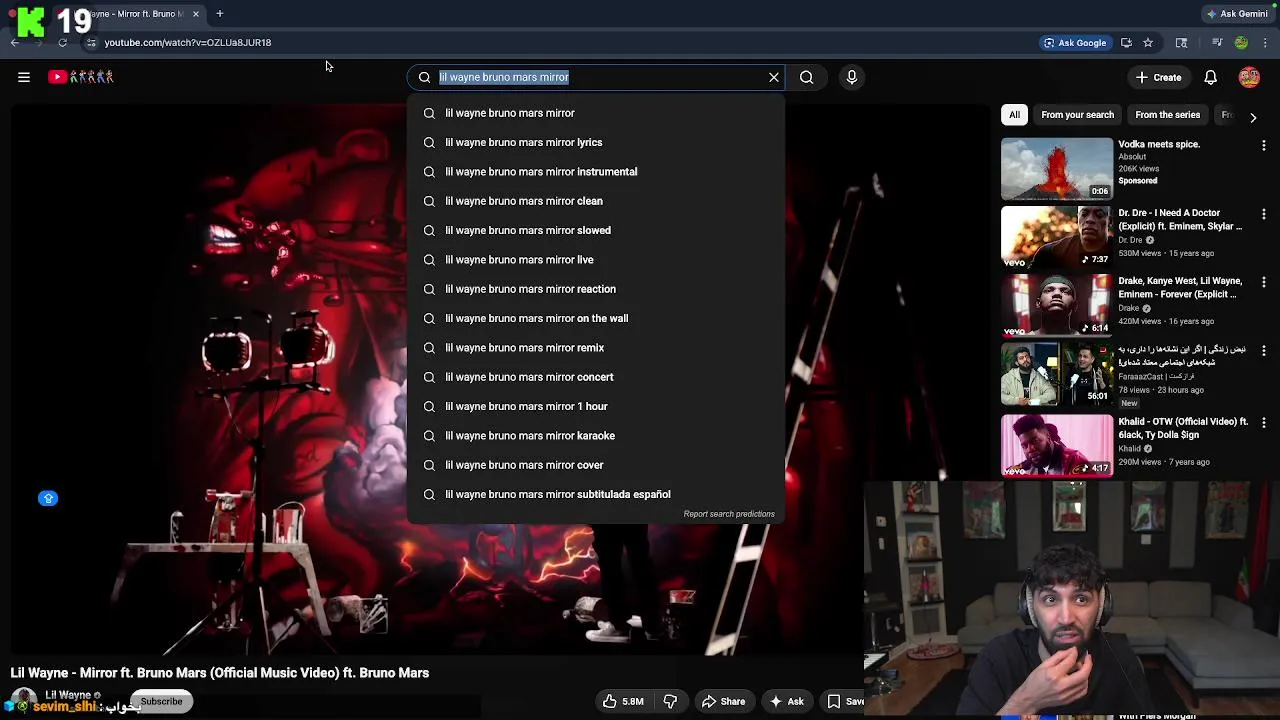
Task: Open Khalid OTW video thumbnail
Action: coord(1057,445)
